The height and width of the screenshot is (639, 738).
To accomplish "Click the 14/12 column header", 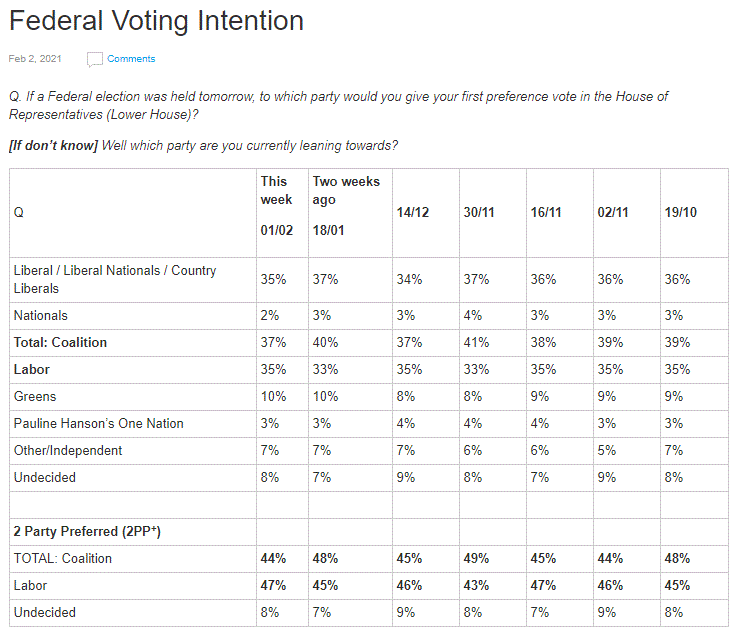I will pyautogui.click(x=407, y=213).
